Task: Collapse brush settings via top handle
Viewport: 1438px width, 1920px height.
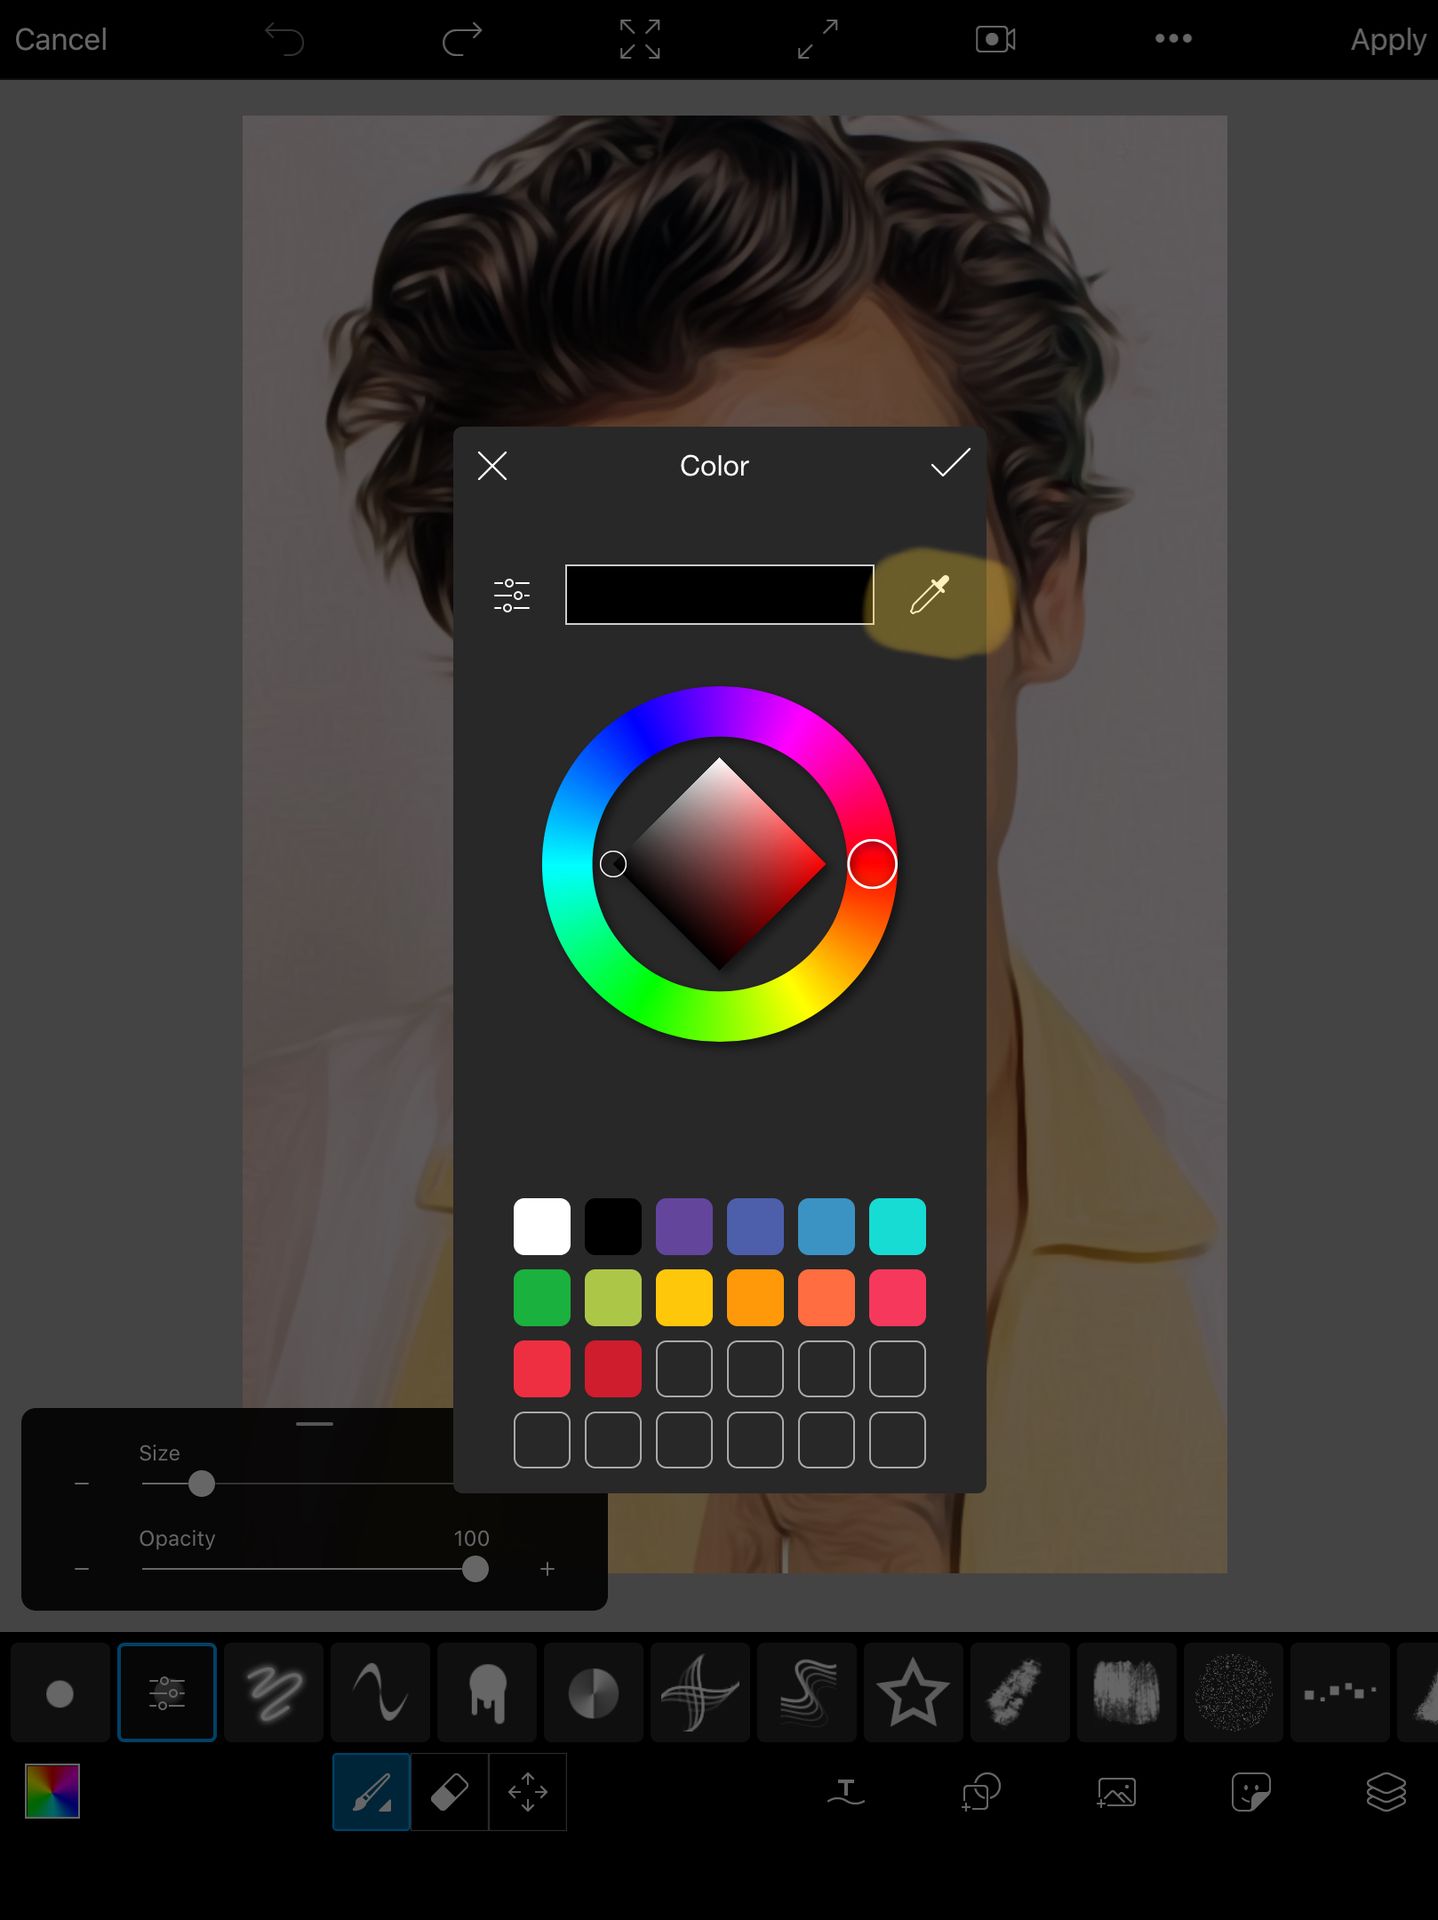Action: (314, 1423)
